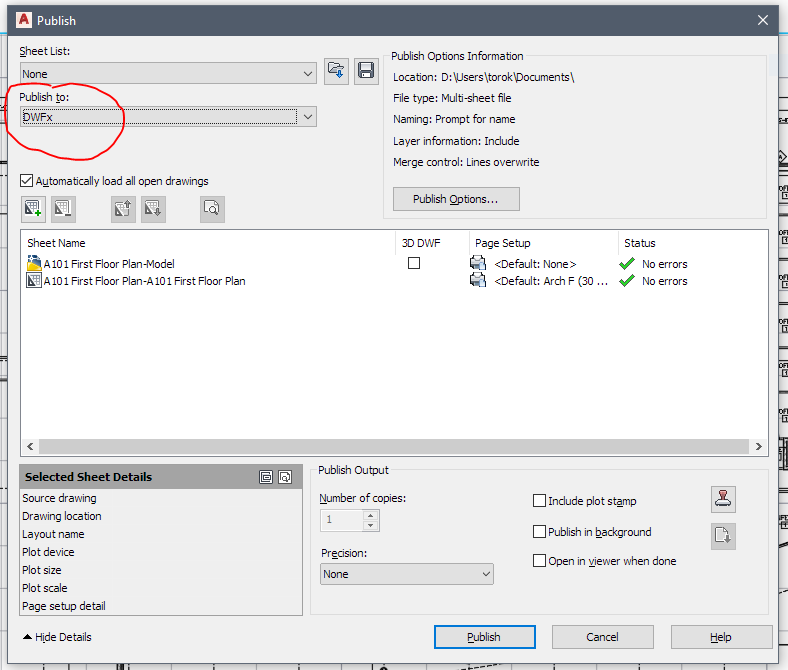Click page setup <Default: Arch F (30 ...

tap(551, 281)
